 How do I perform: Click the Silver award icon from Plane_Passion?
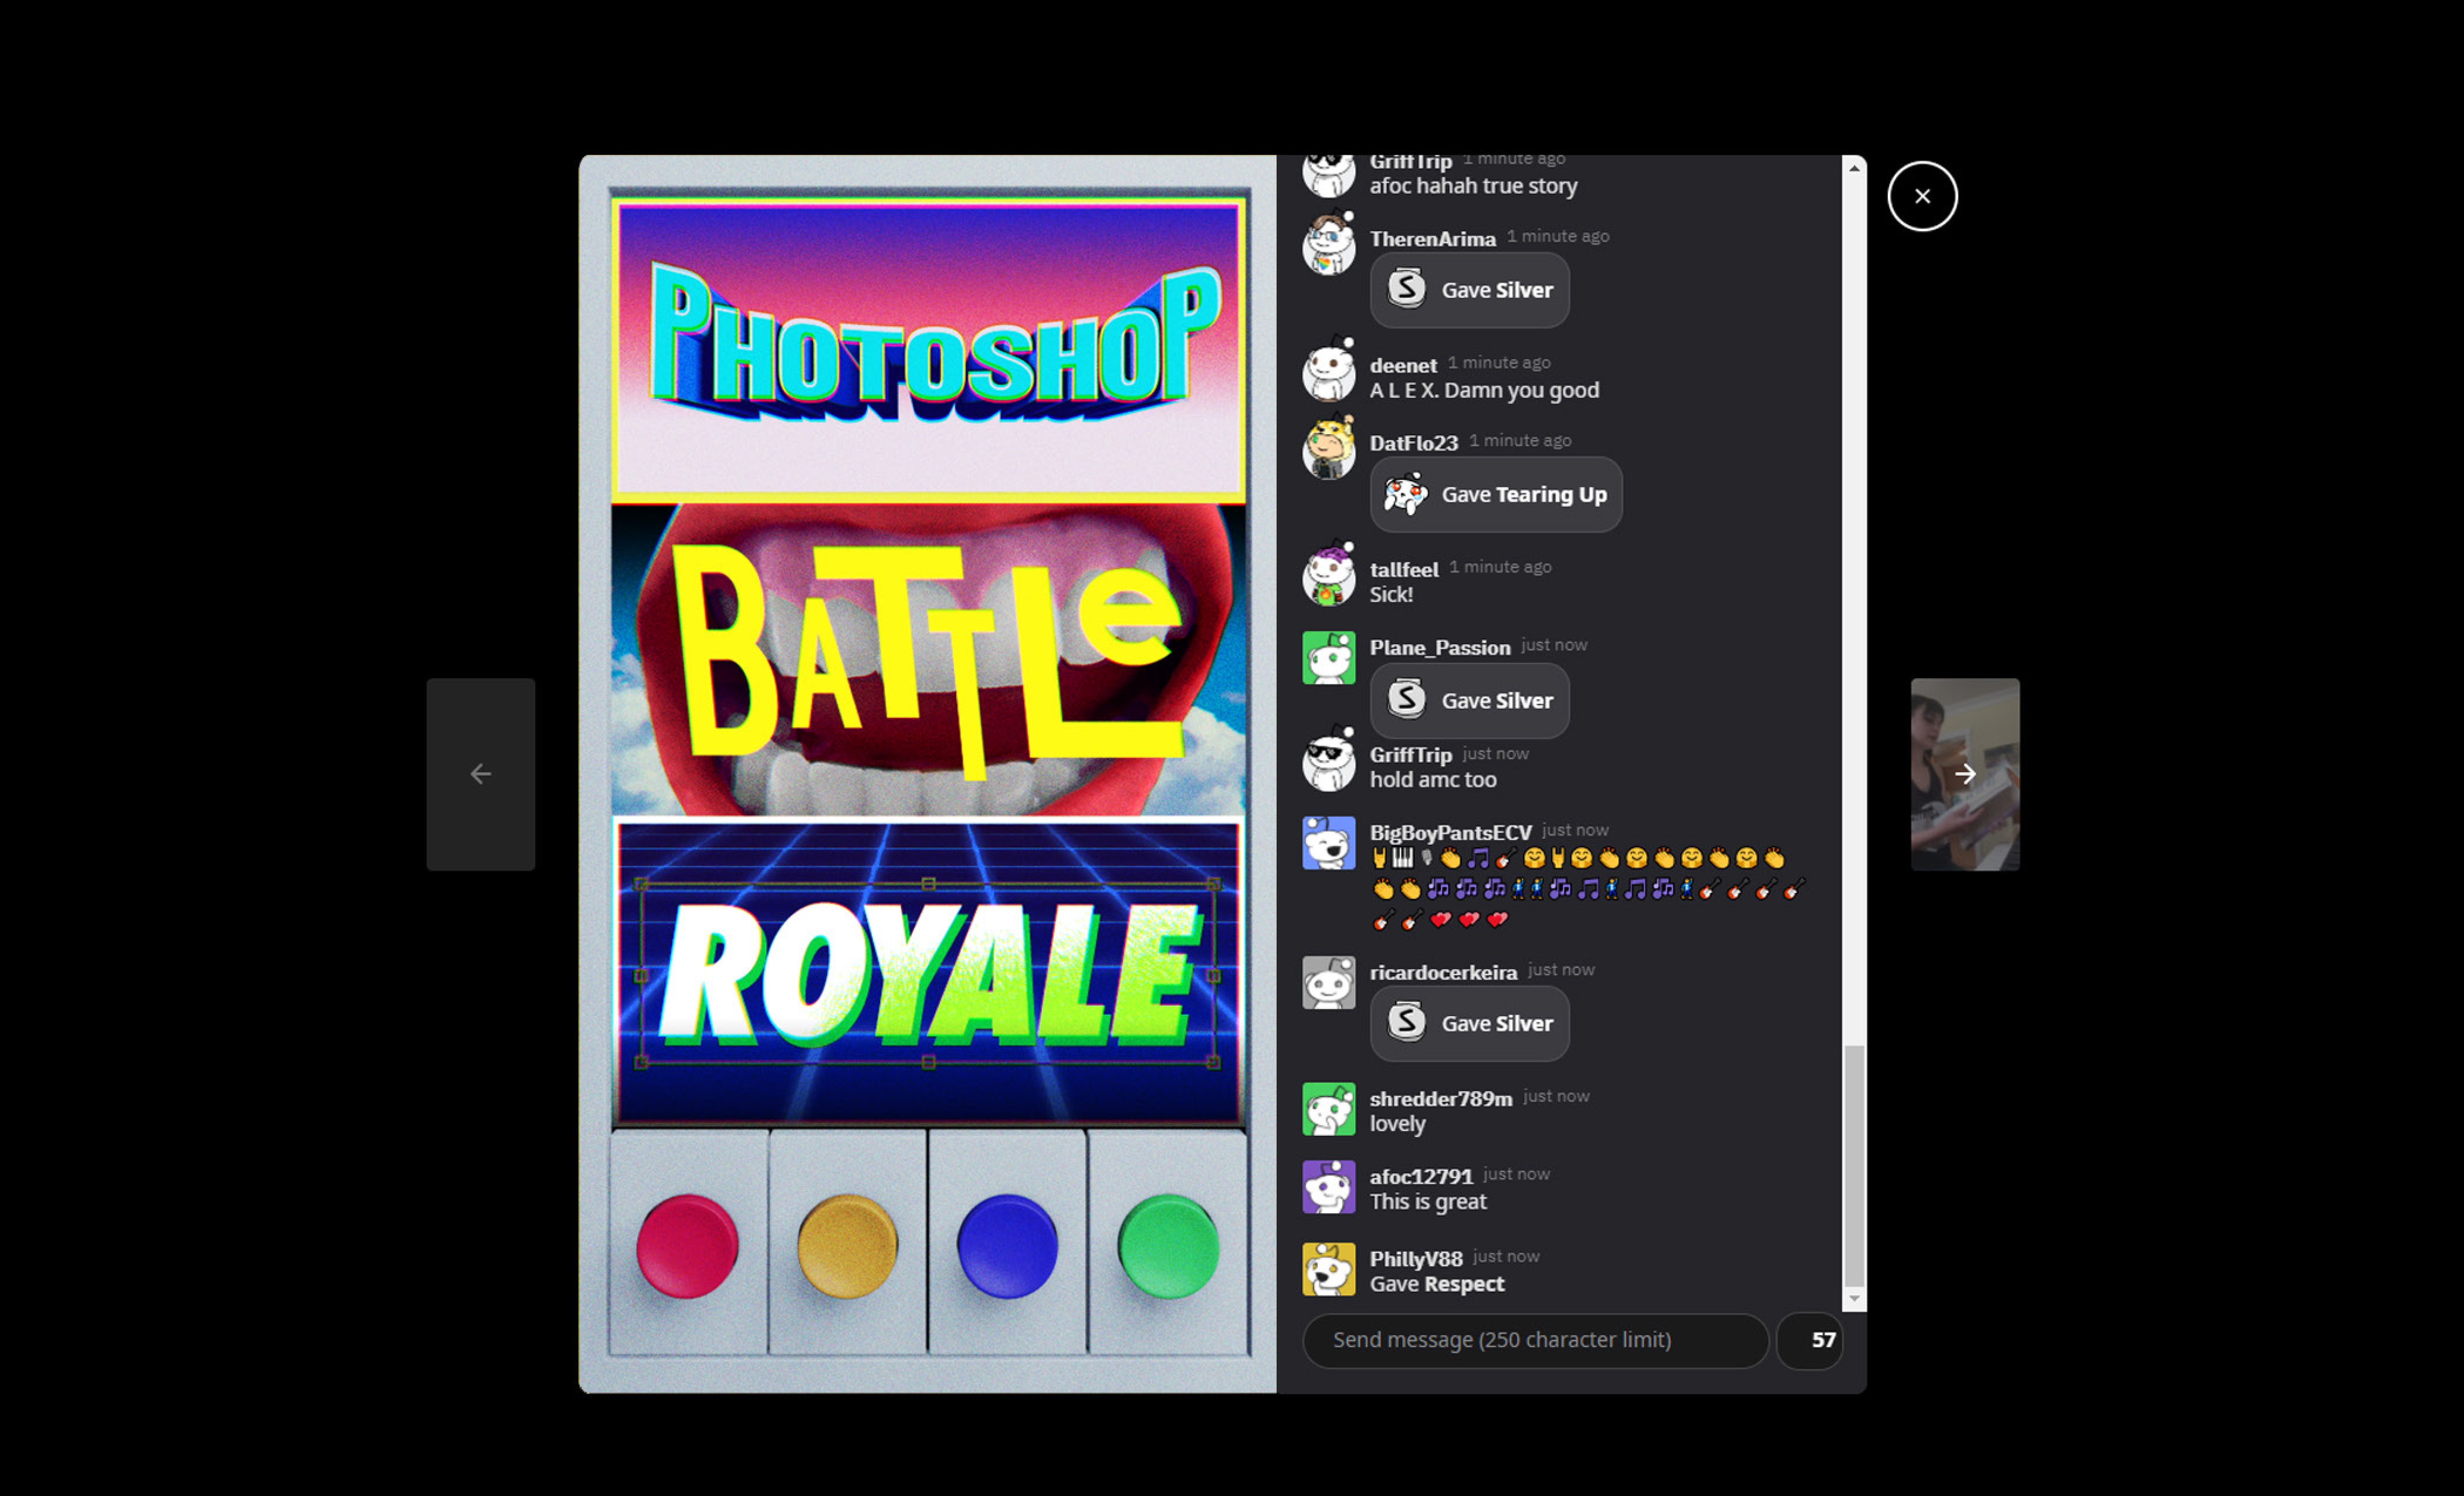pyautogui.click(x=1406, y=698)
